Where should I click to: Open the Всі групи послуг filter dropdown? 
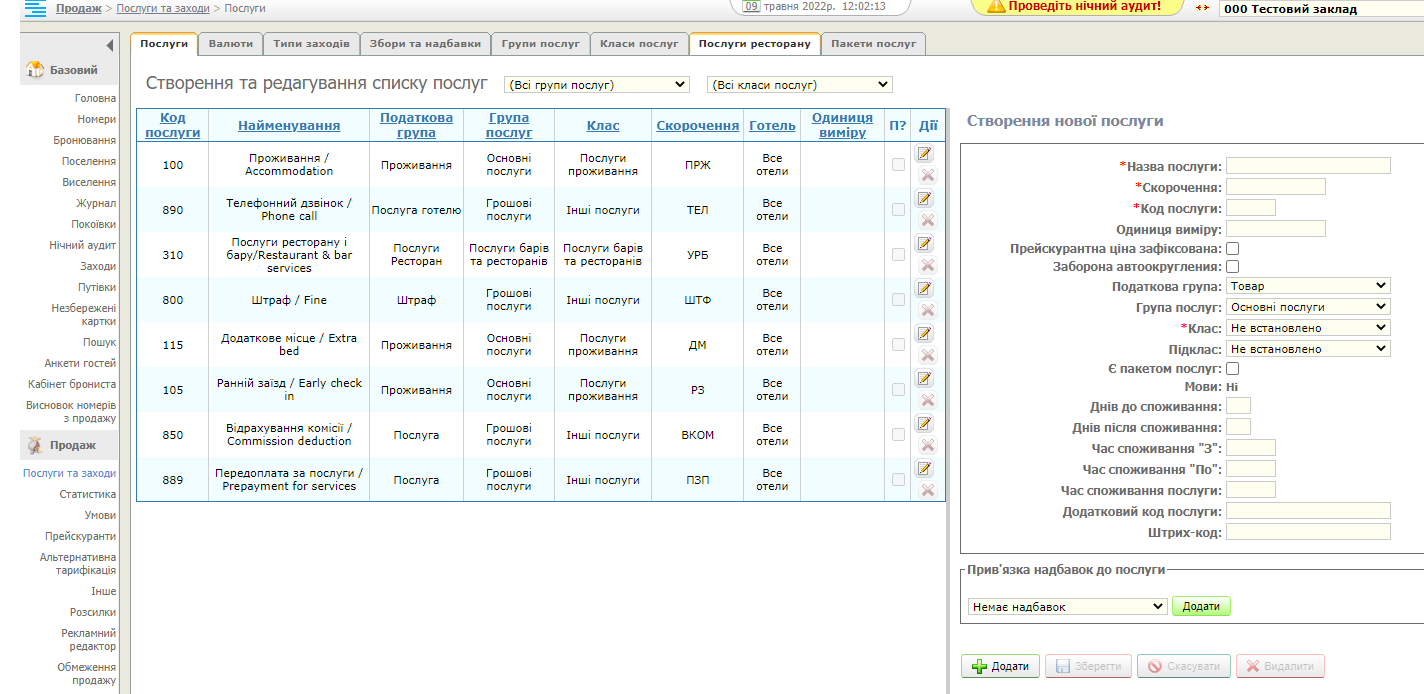point(597,85)
